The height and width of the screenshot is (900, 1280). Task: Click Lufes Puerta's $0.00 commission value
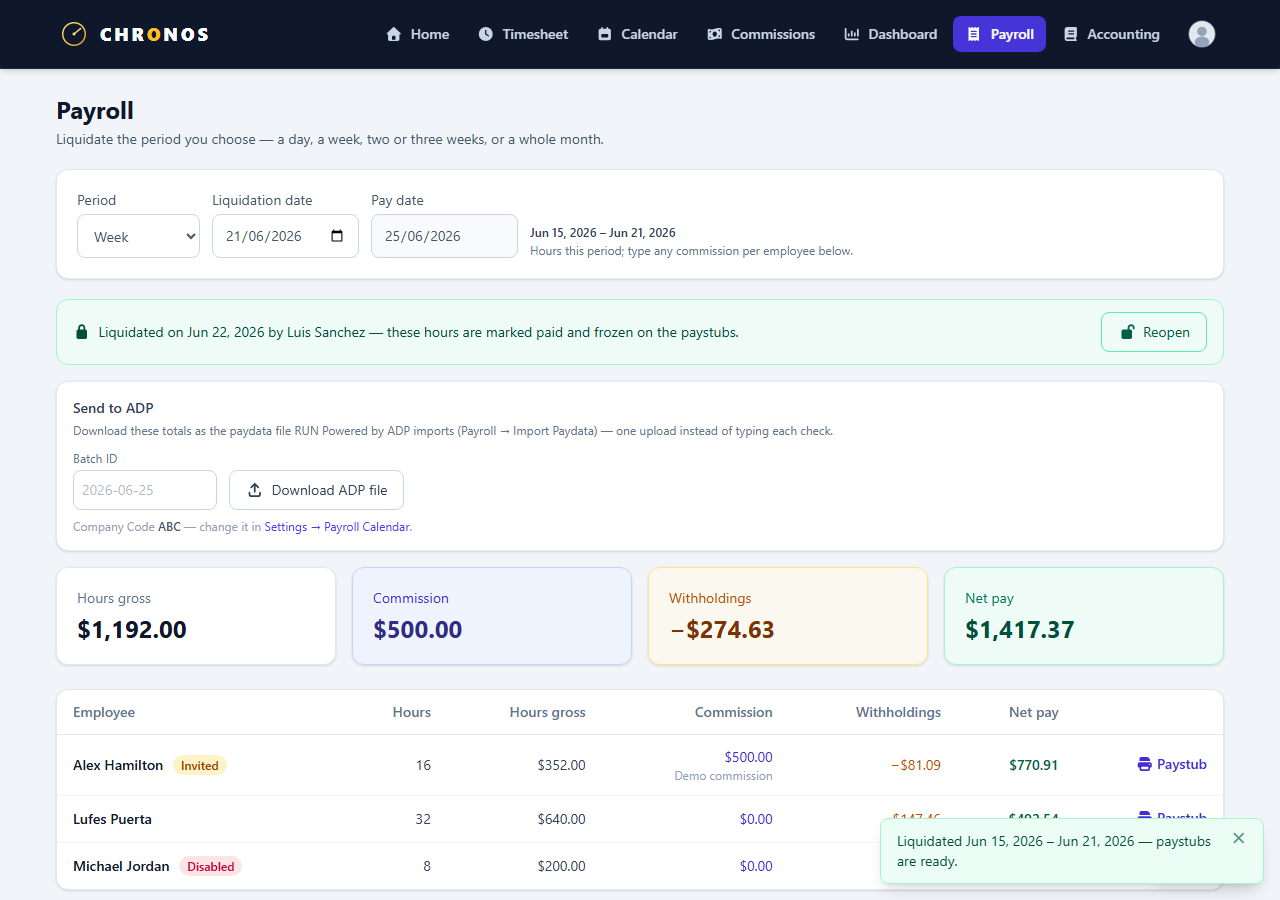pyautogui.click(x=756, y=819)
